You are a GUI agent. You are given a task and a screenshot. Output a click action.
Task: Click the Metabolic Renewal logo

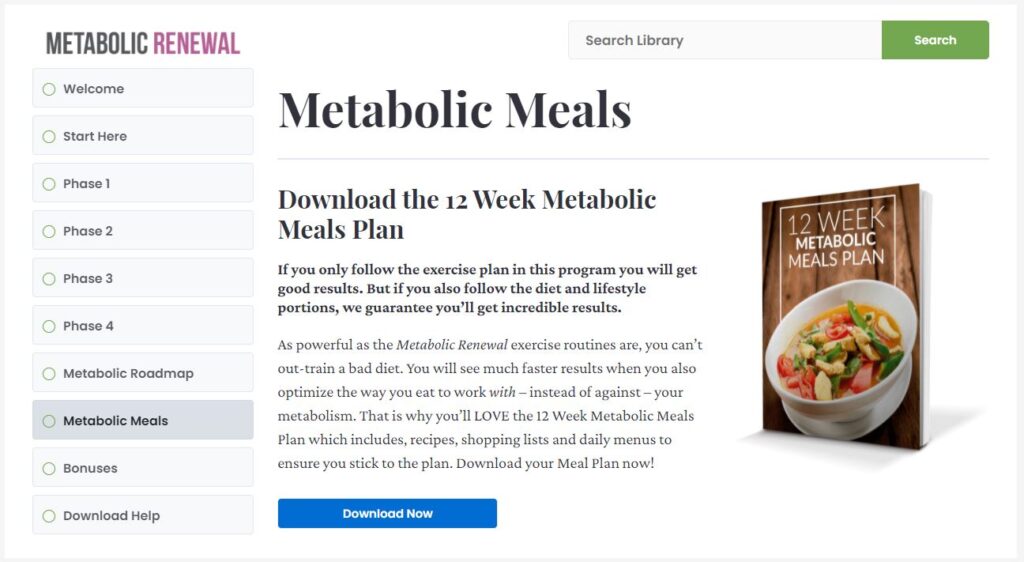coord(142,44)
